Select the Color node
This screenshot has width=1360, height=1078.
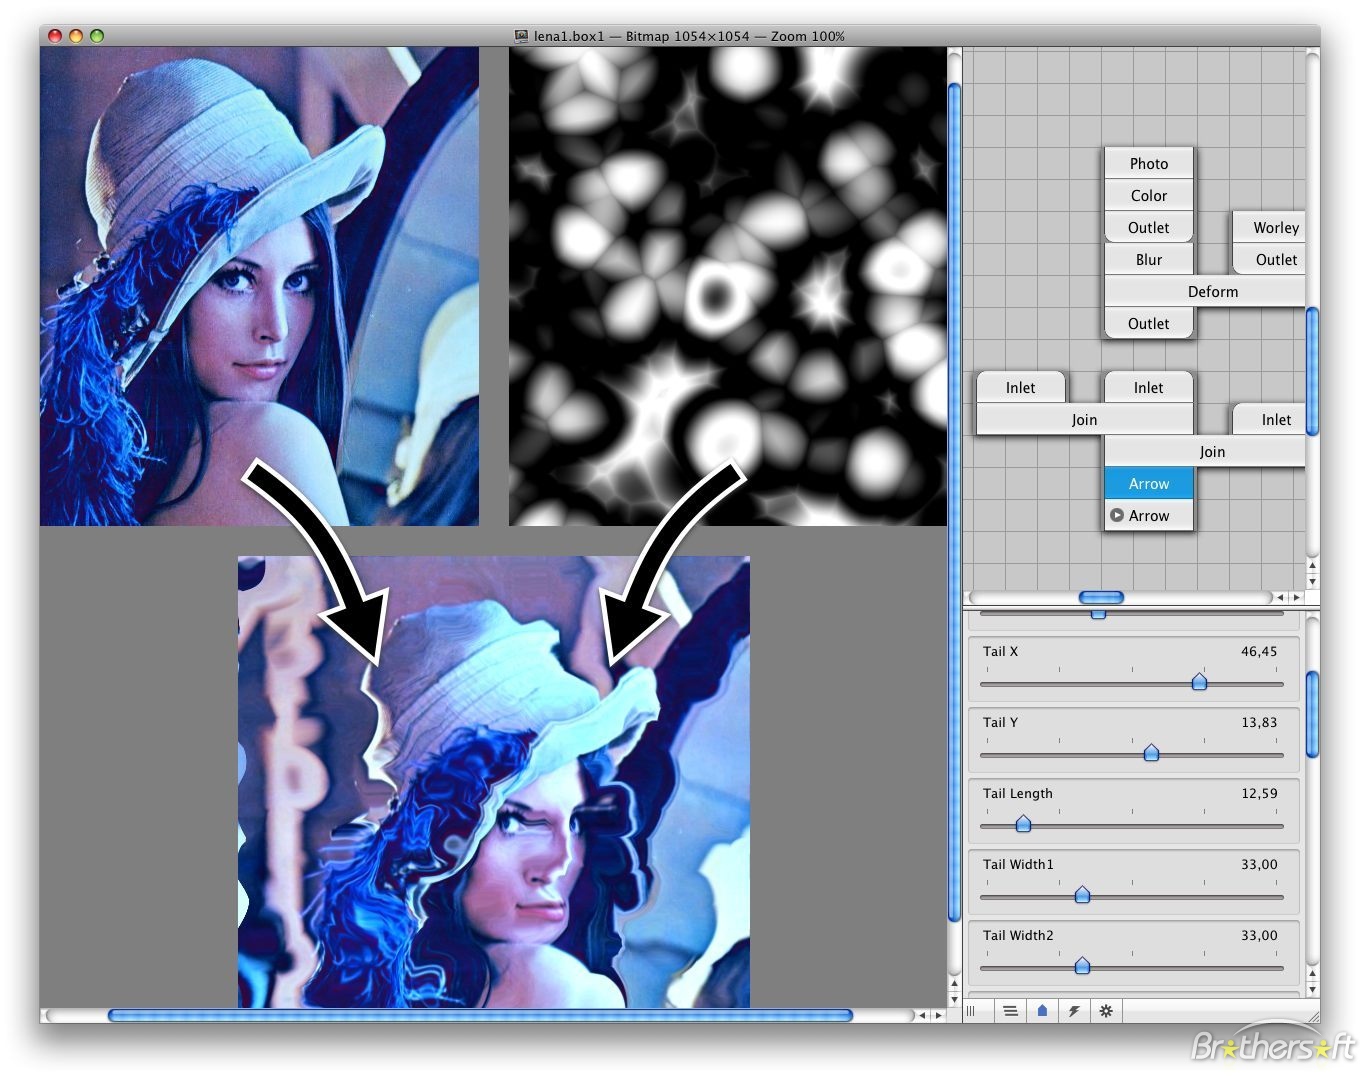[x=1148, y=195]
